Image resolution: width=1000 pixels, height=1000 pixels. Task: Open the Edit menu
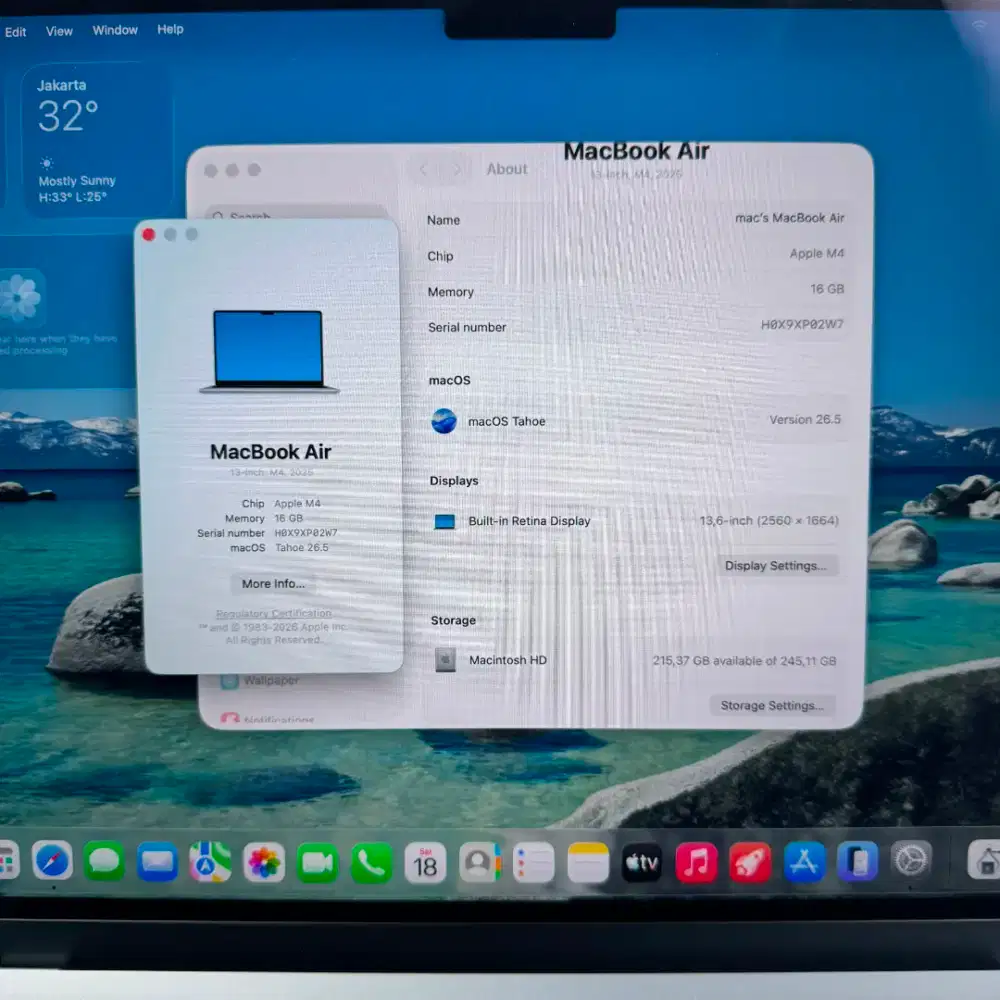(15, 32)
